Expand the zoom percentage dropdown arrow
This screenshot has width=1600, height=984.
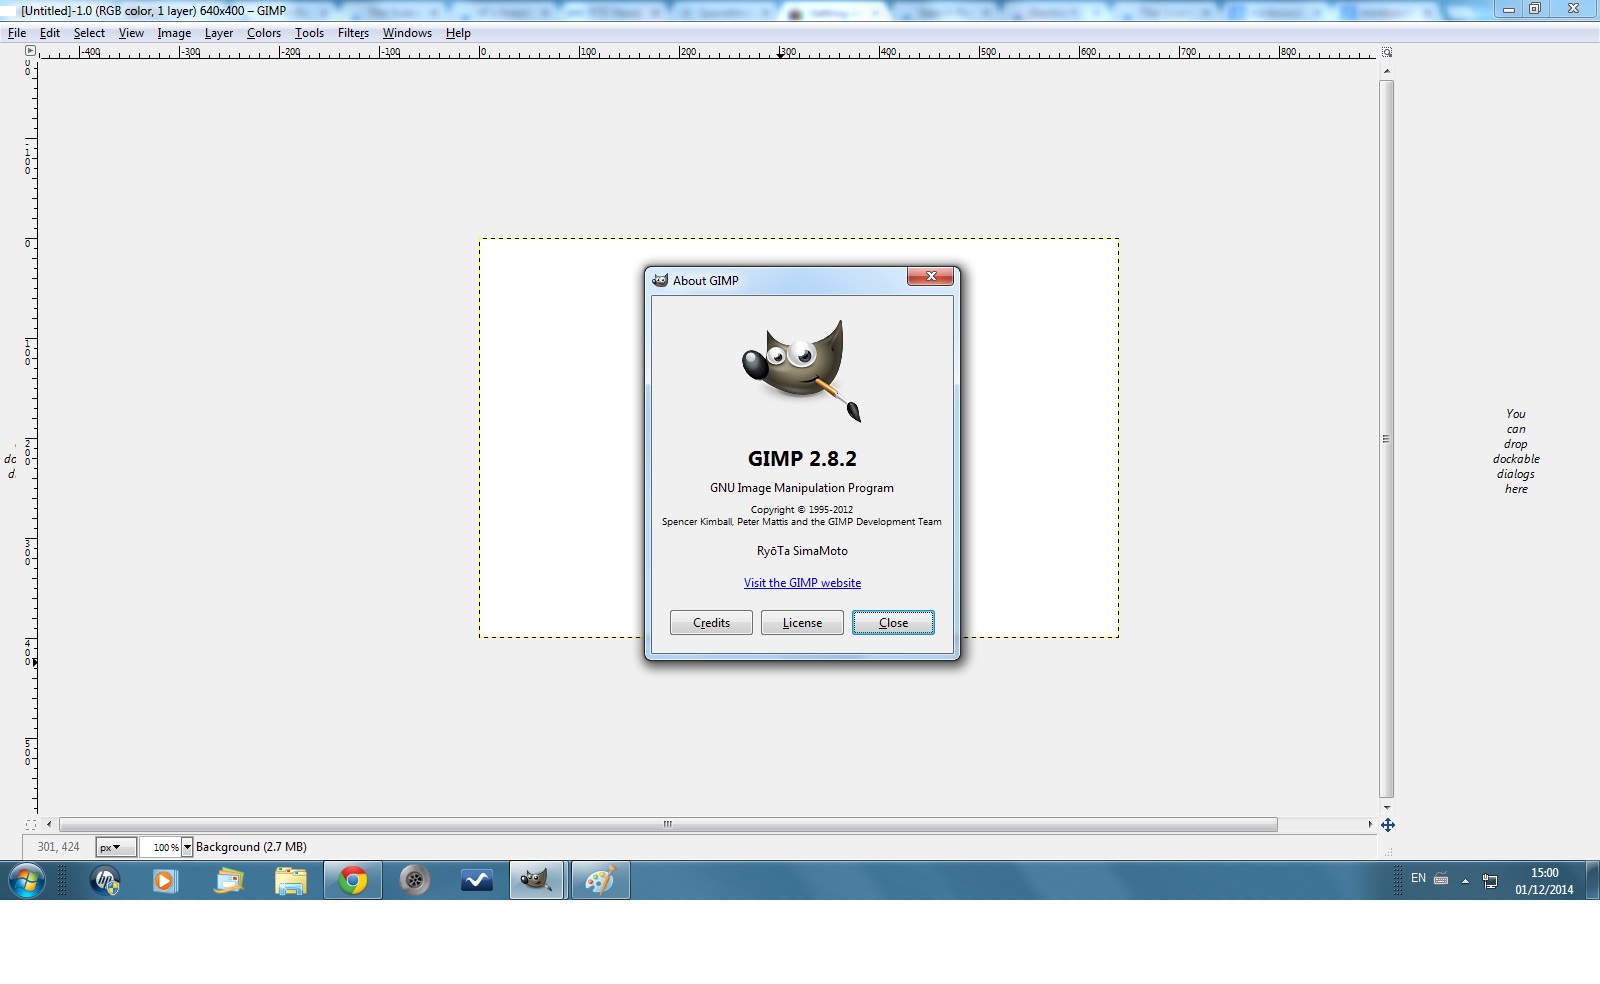(x=187, y=847)
